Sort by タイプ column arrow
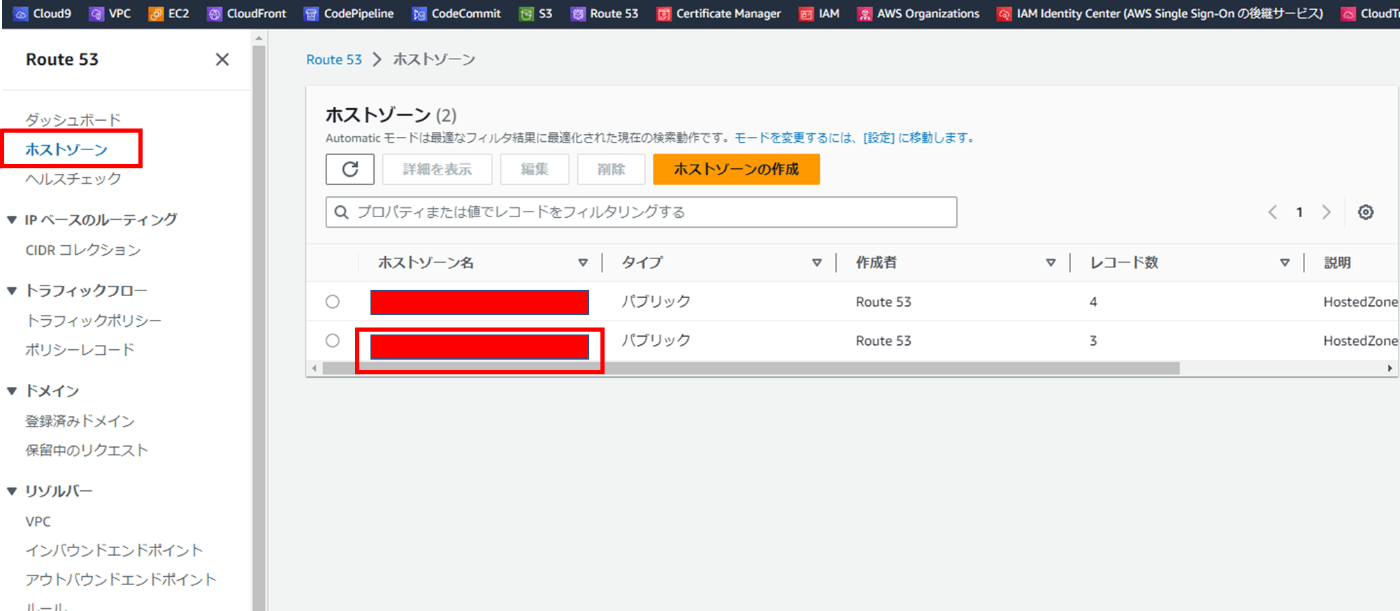 [817, 263]
